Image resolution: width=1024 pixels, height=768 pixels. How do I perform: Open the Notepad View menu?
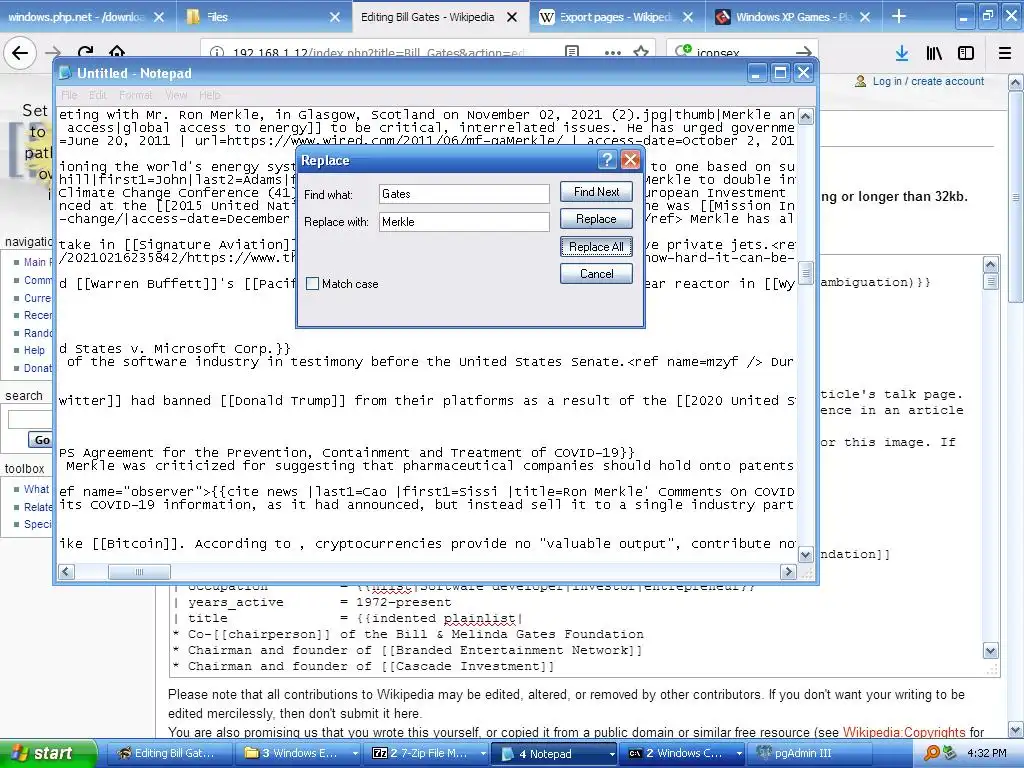pyautogui.click(x=176, y=95)
